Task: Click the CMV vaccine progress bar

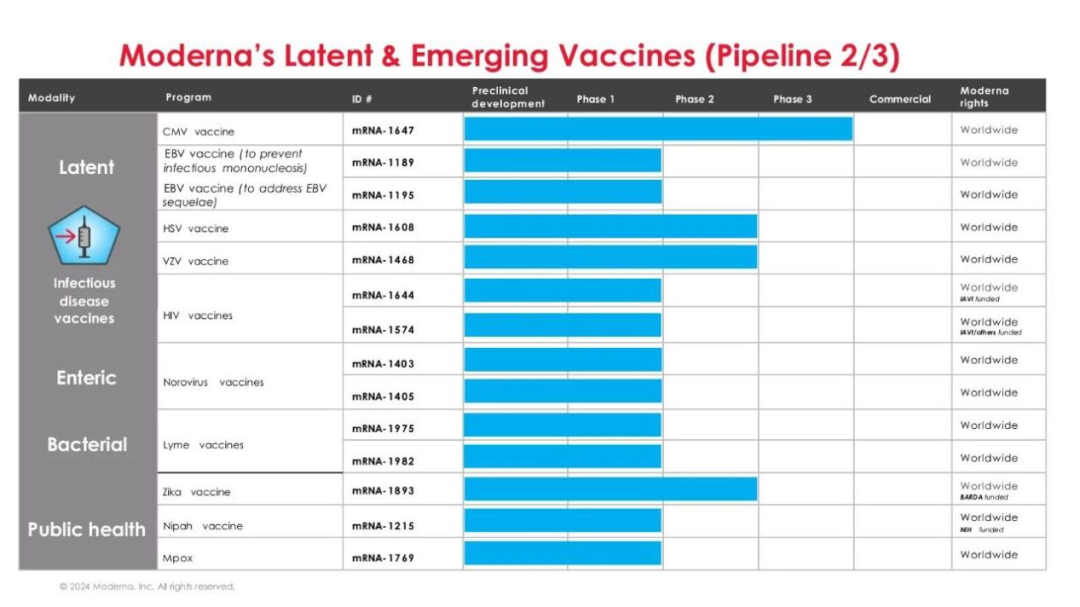Action: [x=658, y=130]
